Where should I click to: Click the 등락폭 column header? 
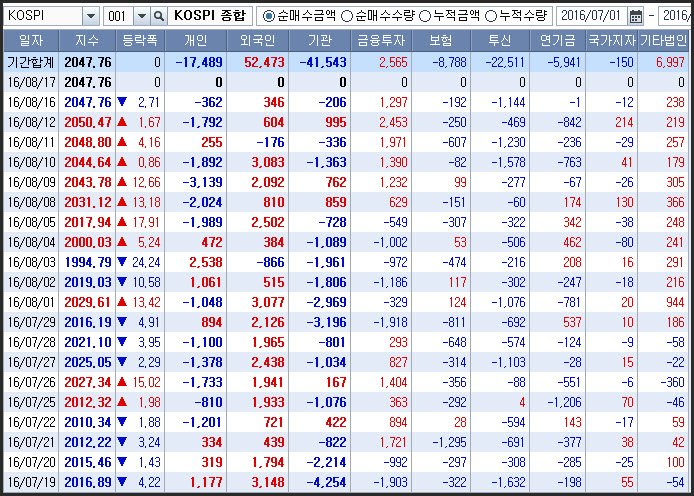(140, 41)
